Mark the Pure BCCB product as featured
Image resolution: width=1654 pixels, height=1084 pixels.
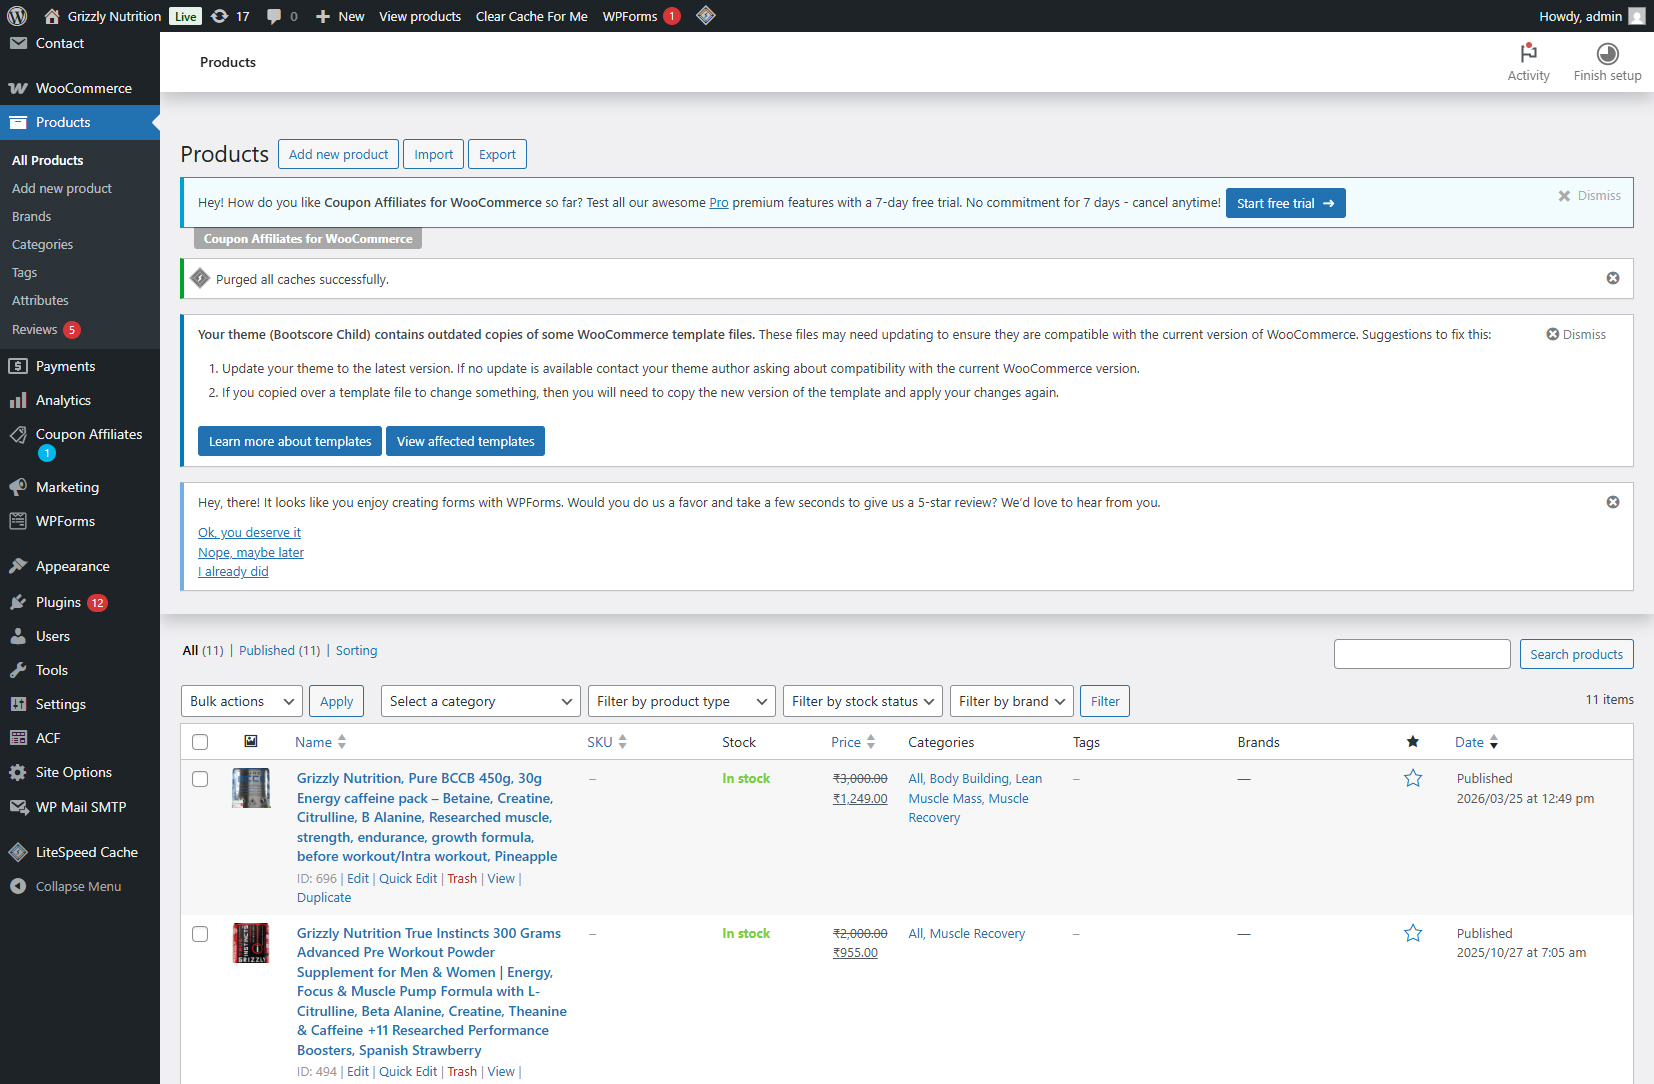[1412, 778]
